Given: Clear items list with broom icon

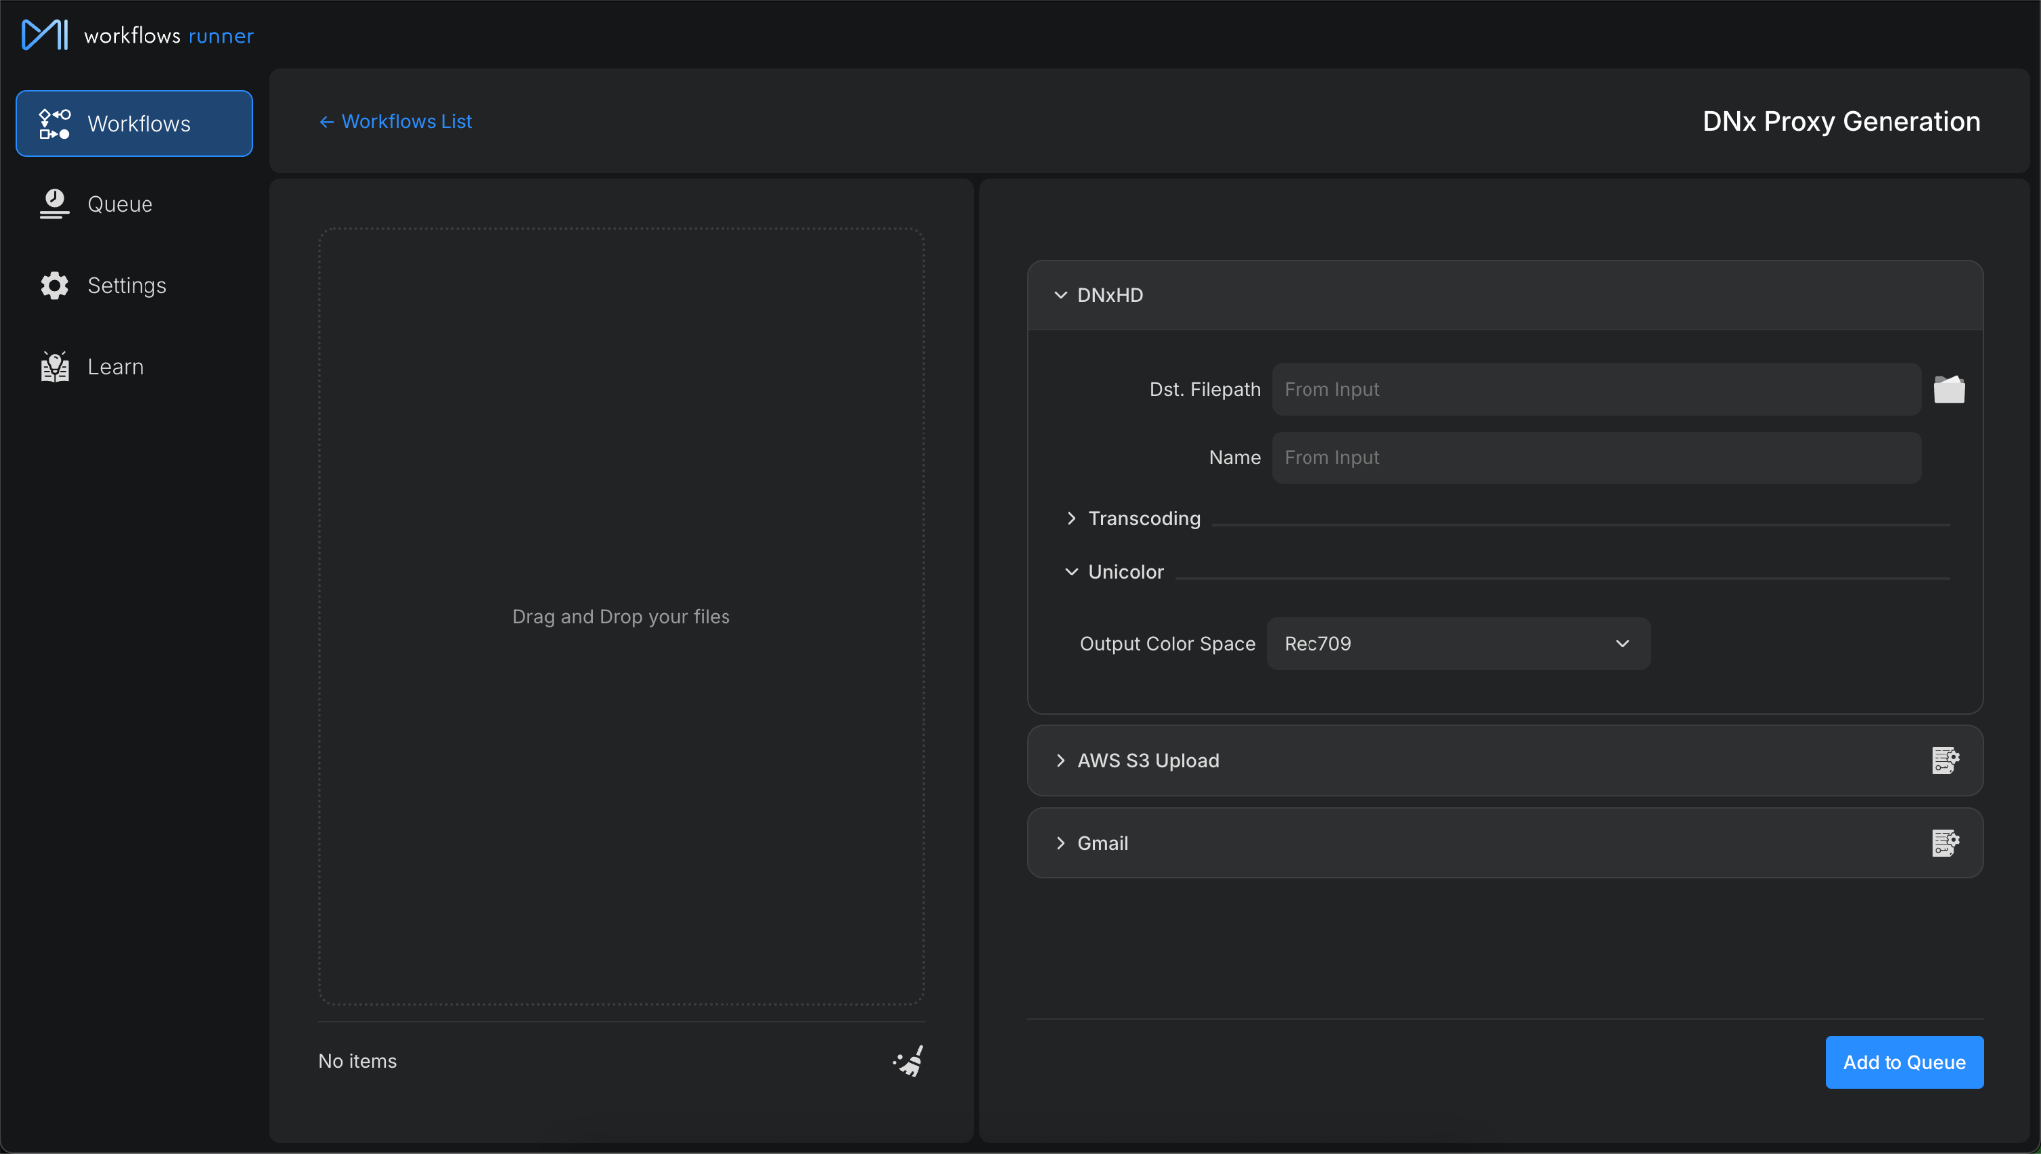Looking at the screenshot, I should tap(909, 1061).
